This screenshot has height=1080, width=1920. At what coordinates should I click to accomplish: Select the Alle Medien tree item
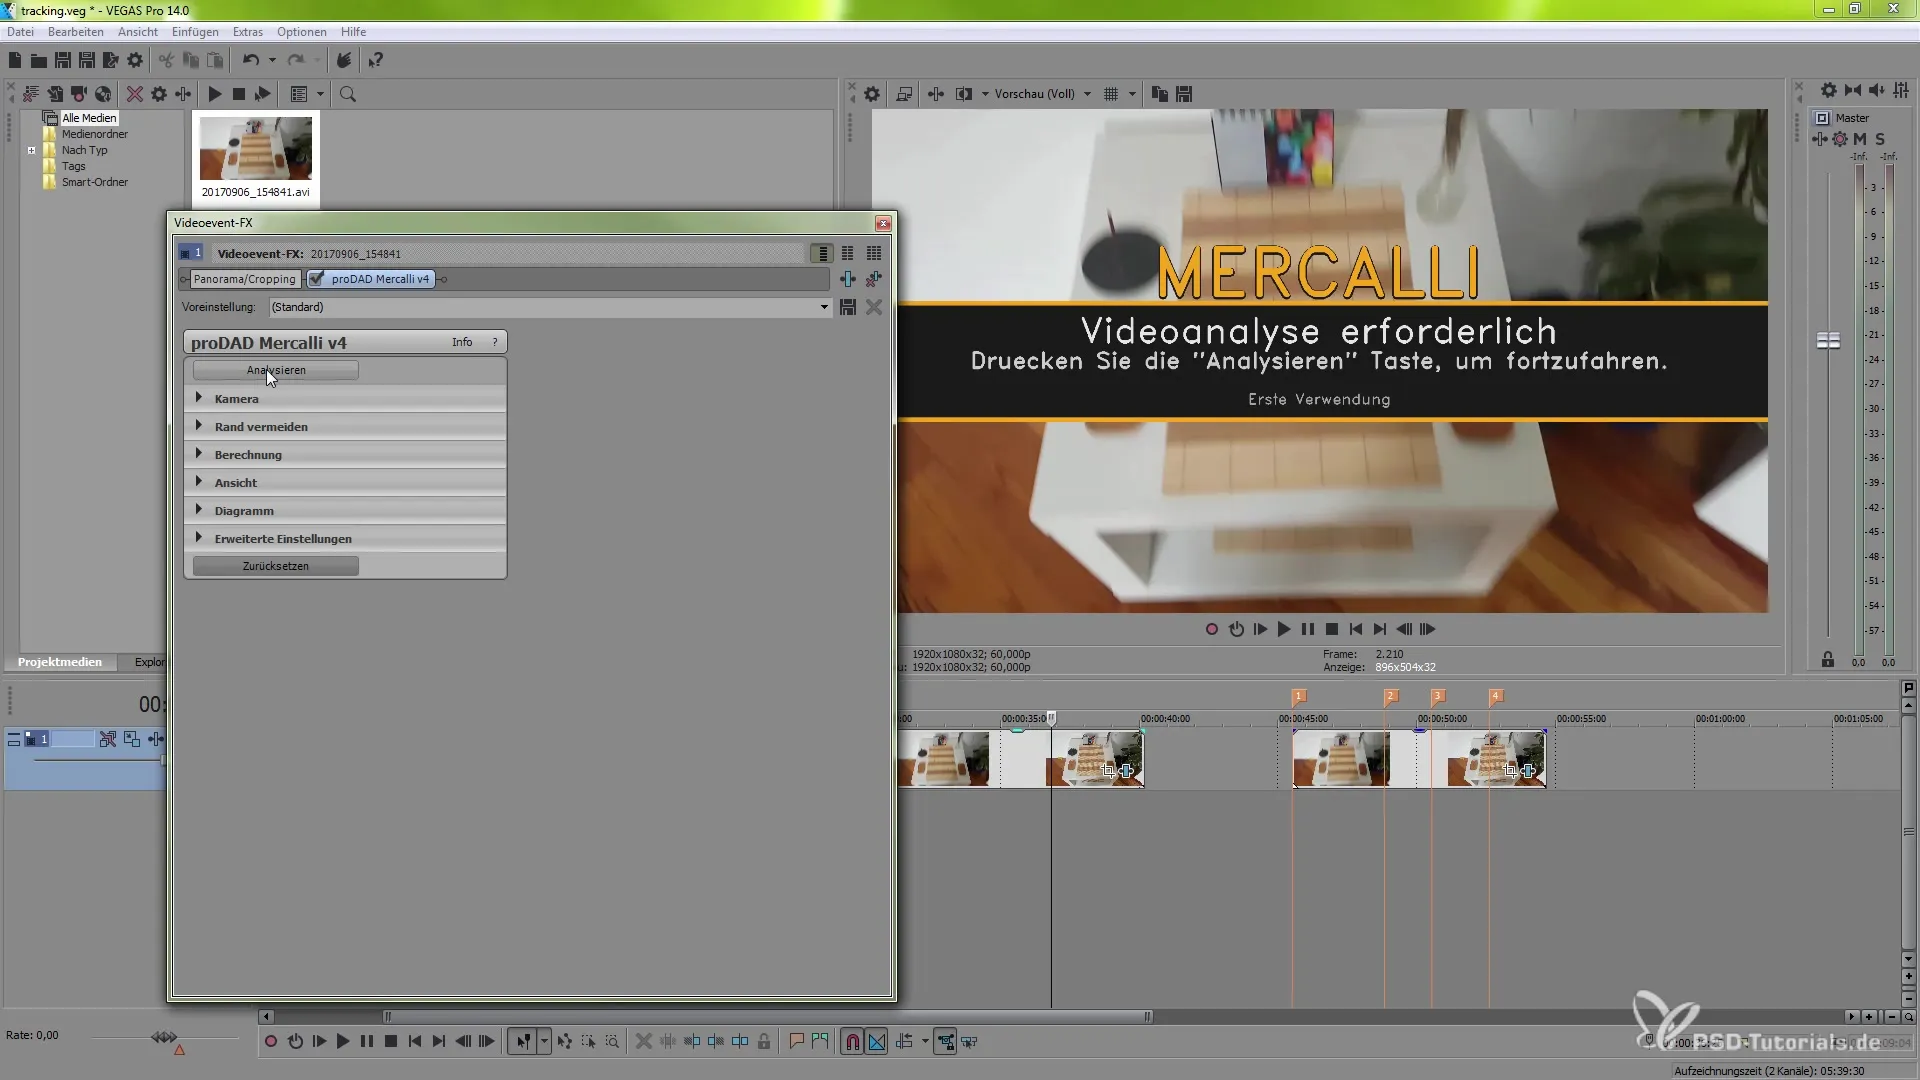pos(89,118)
